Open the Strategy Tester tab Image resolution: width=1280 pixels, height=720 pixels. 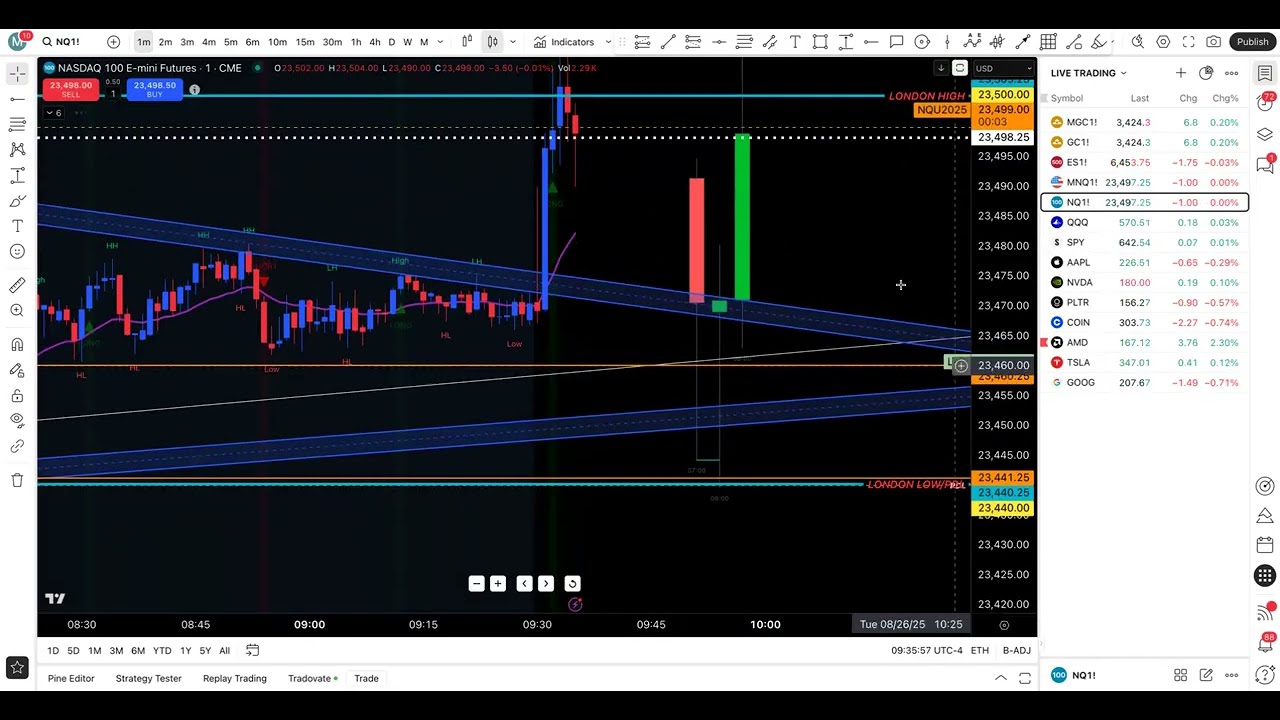pos(148,678)
